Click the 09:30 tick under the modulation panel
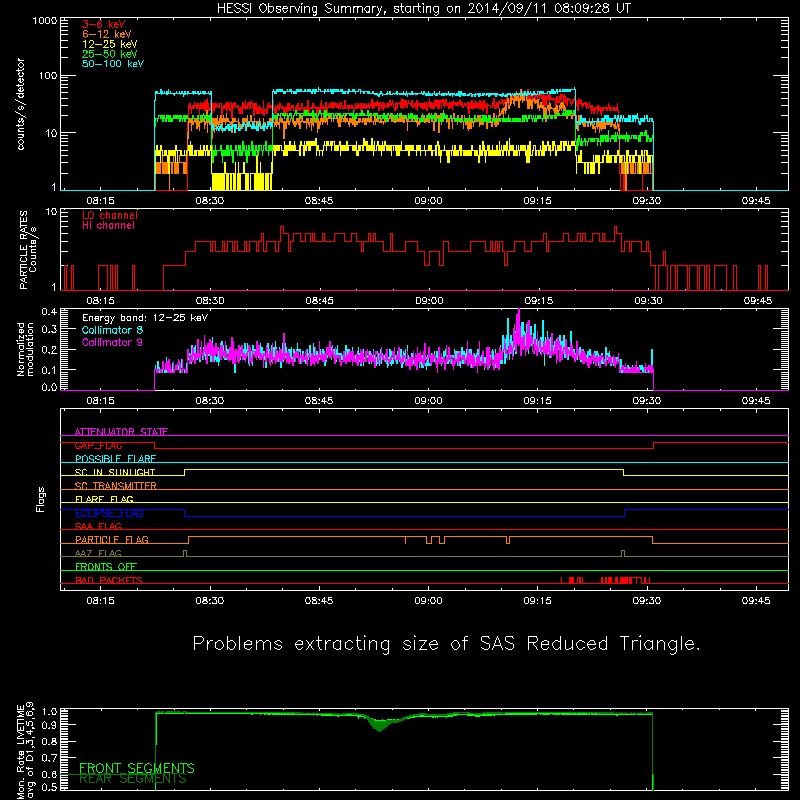Image resolution: width=800 pixels, height=800 pixels. (x=647, y=401)
